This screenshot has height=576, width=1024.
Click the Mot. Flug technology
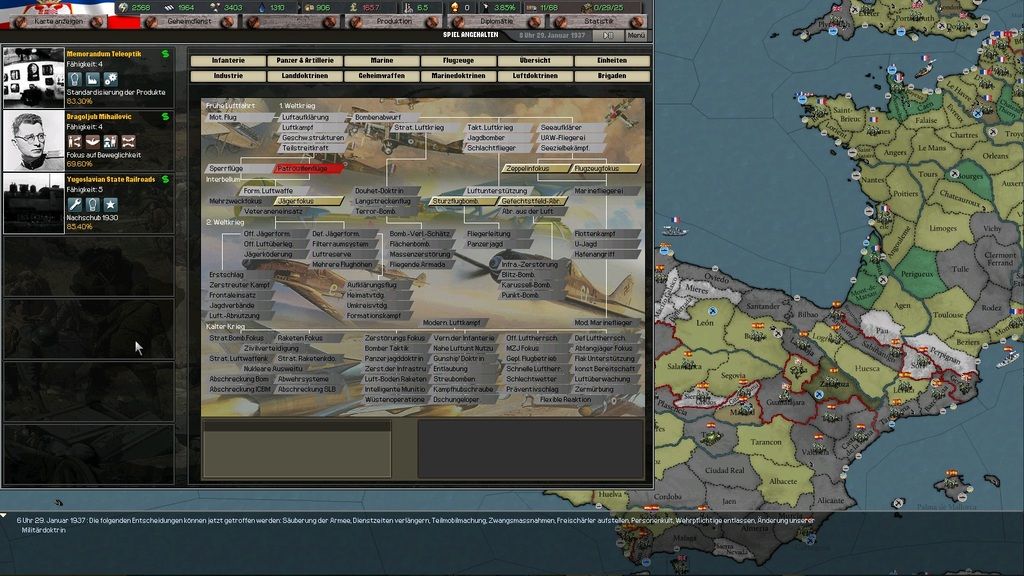coord(239,118)
